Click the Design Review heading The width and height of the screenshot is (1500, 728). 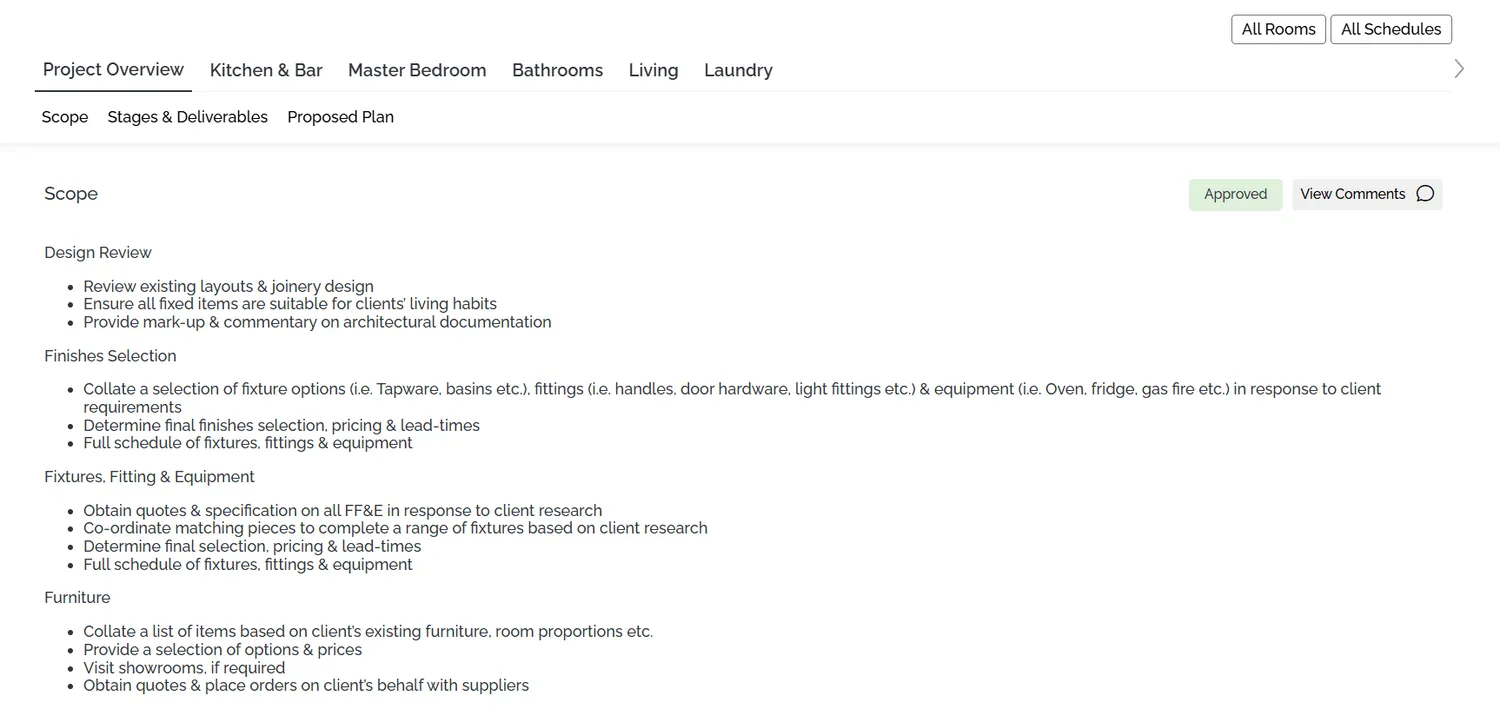click(98, 253)
